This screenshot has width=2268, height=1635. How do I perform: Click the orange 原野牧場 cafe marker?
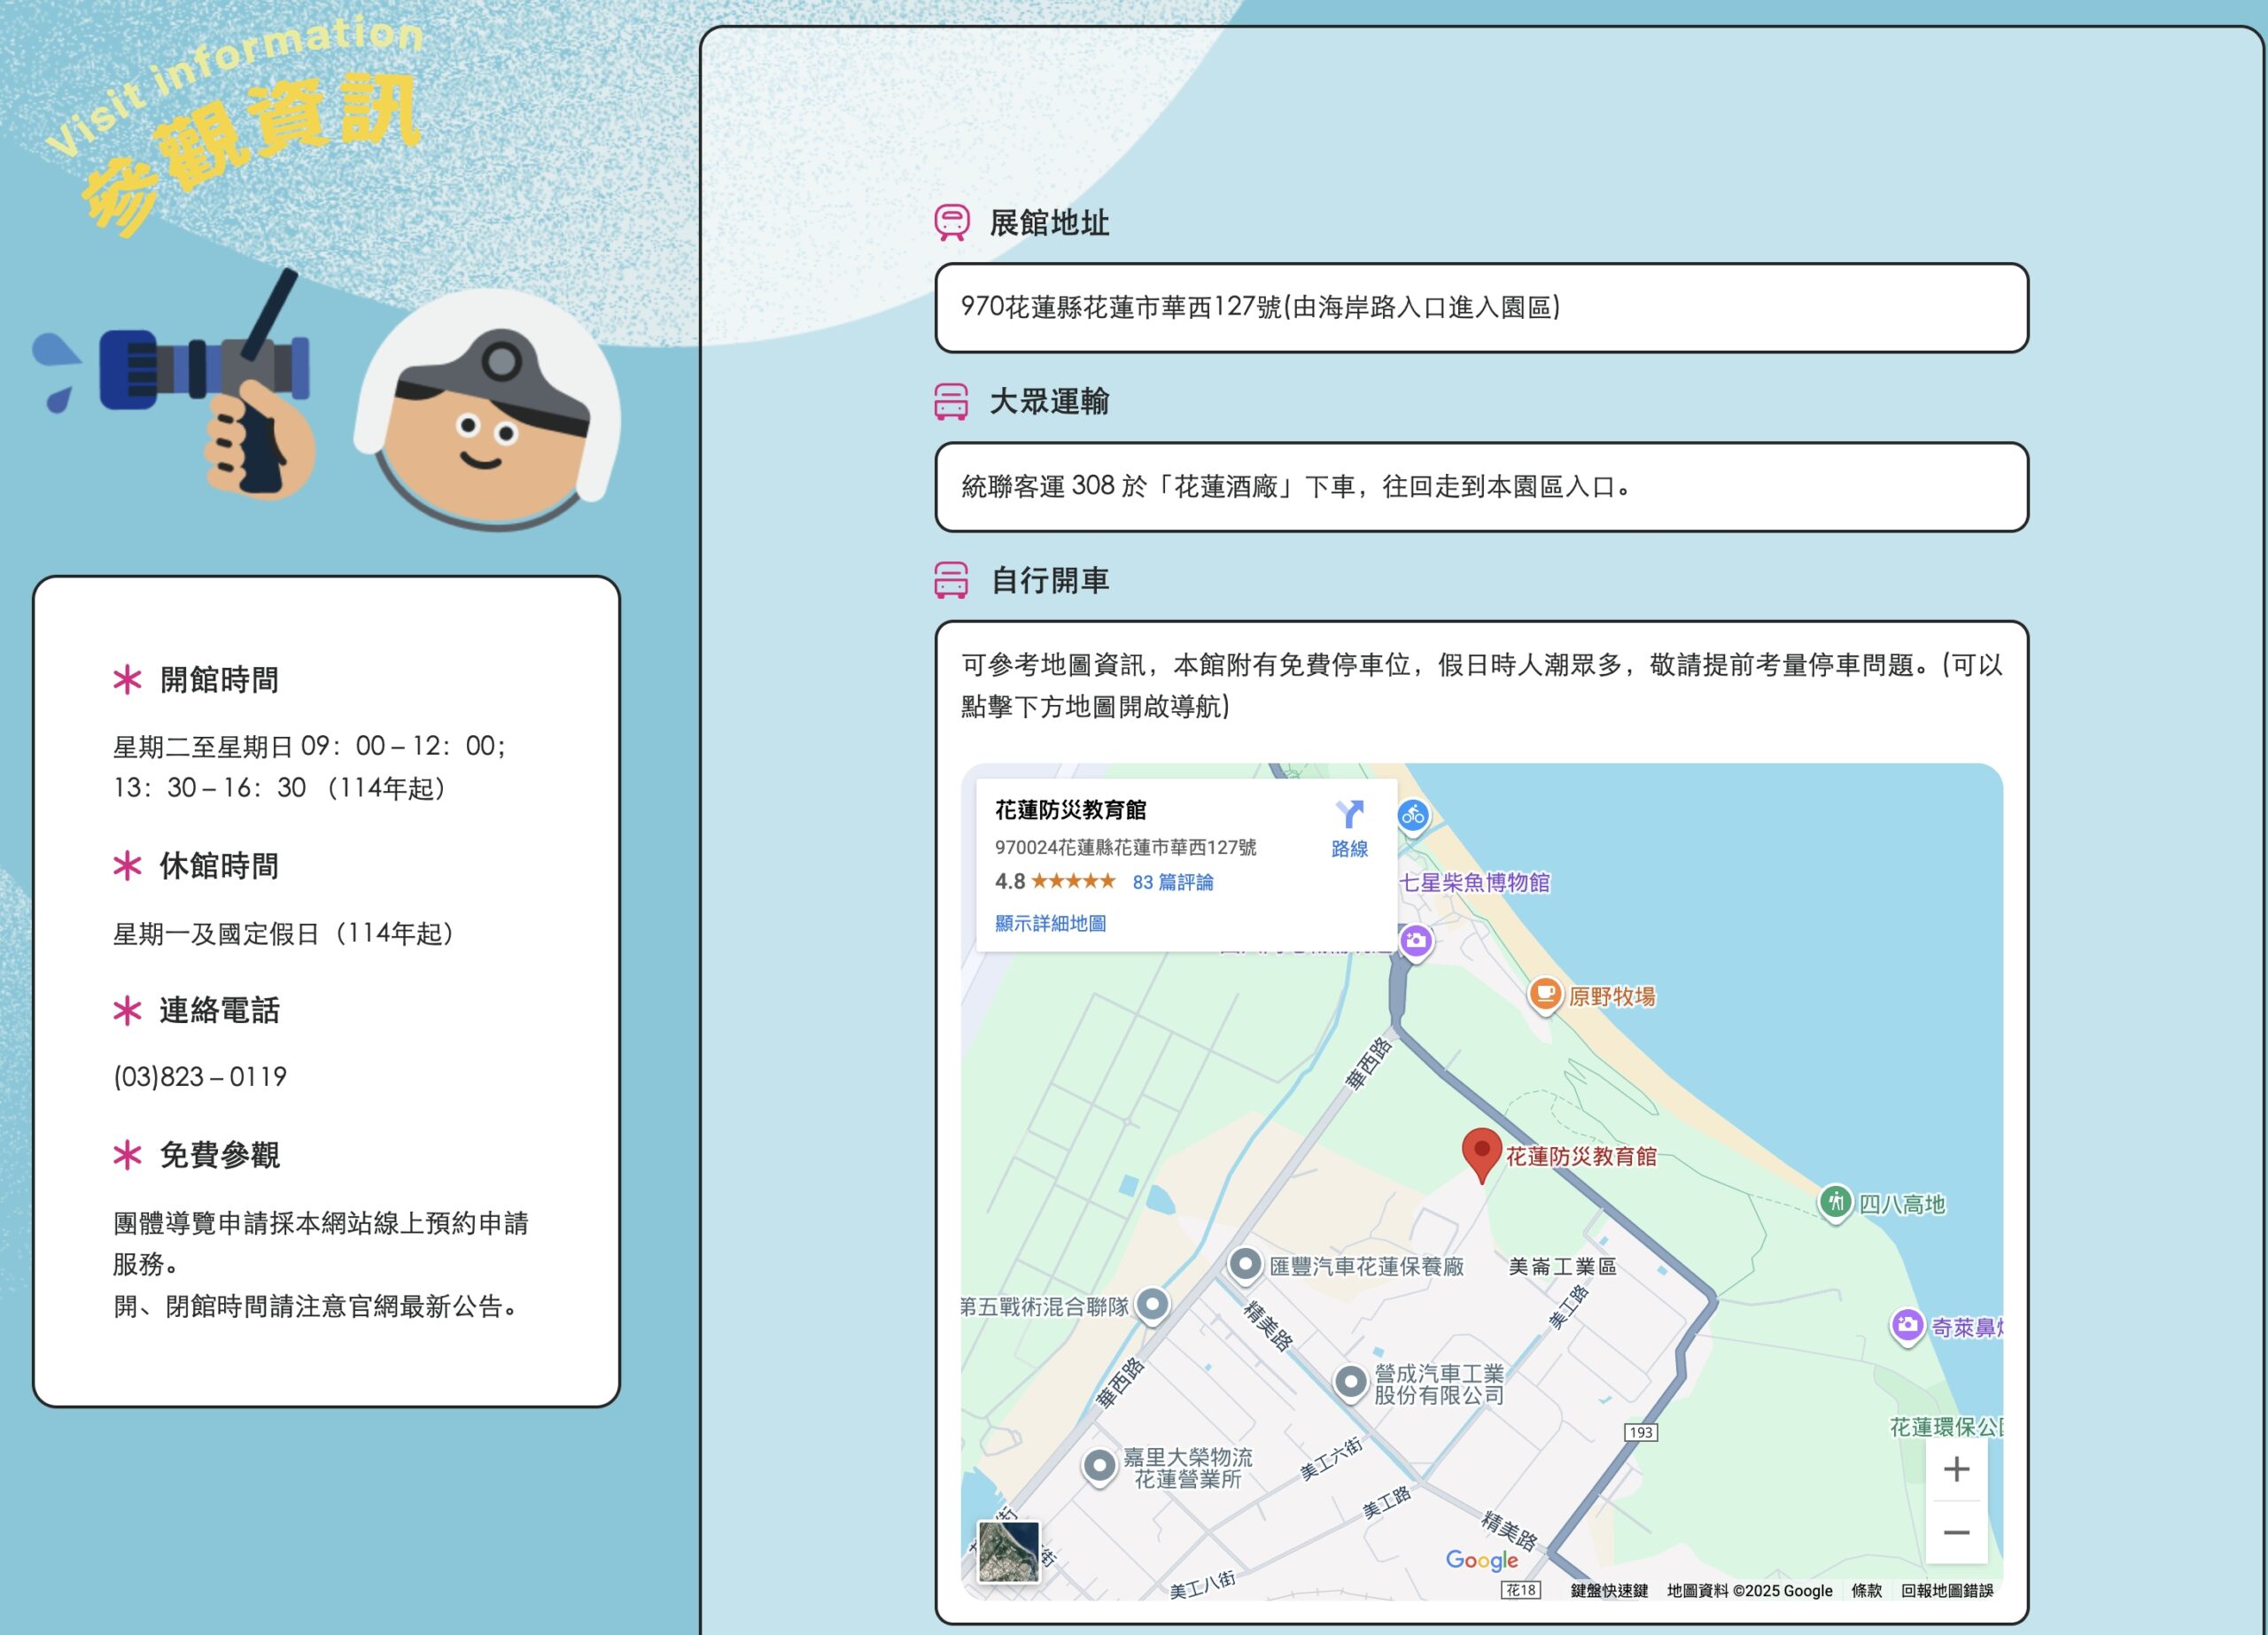(x=1545, y=995)
